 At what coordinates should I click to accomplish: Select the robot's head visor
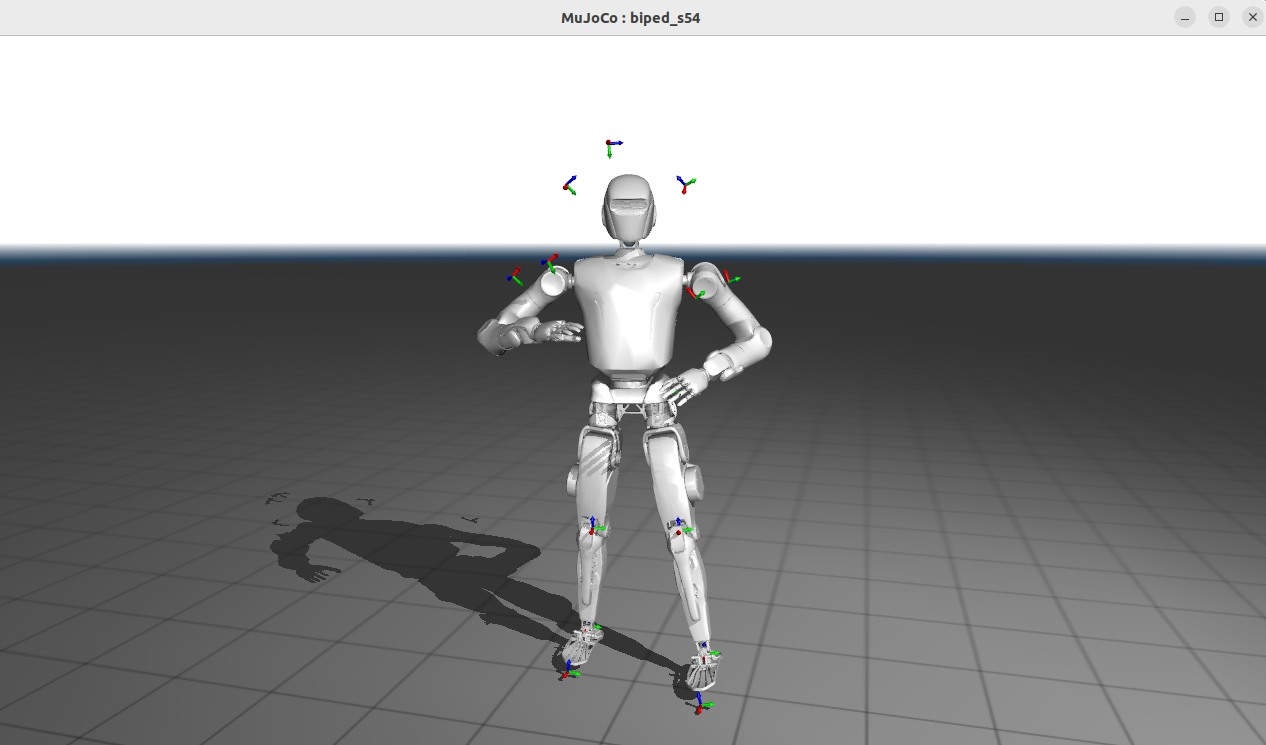[629, 205]
